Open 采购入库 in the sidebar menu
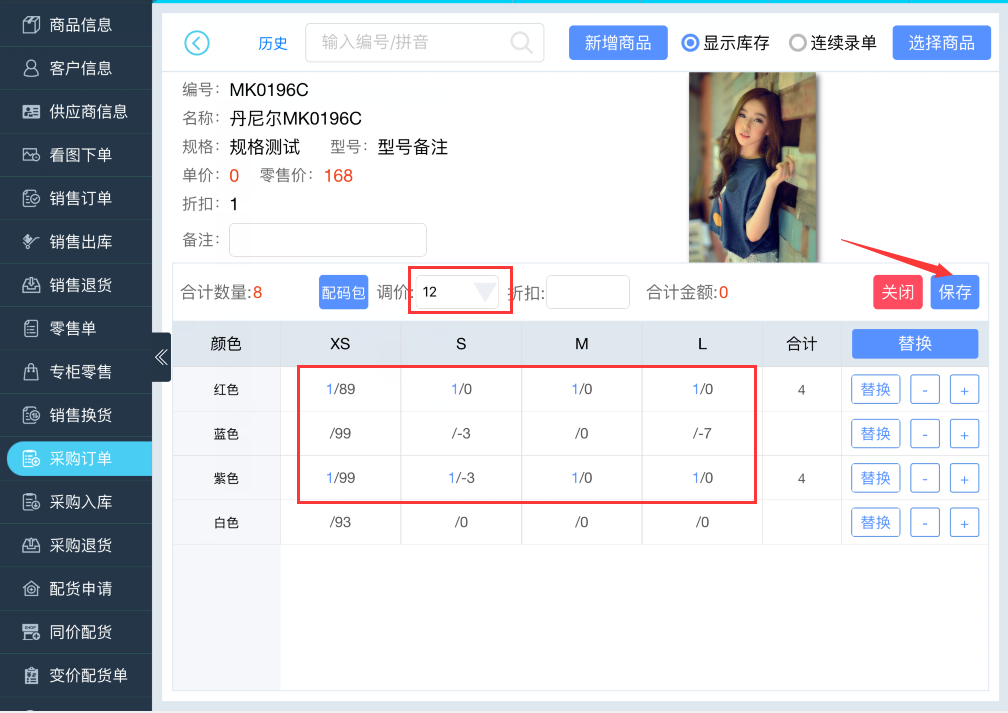 [x=80, y=502]
